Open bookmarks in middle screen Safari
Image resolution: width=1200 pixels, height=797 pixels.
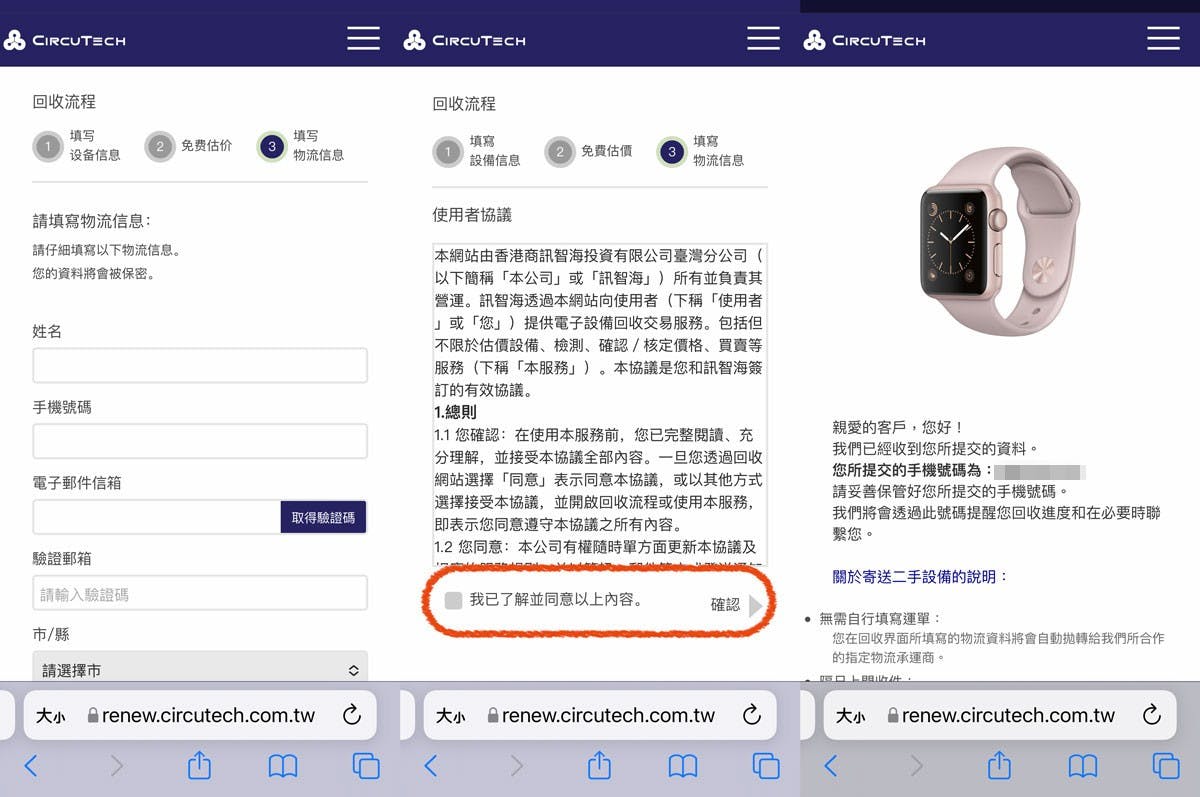click(x=683, y=767)
